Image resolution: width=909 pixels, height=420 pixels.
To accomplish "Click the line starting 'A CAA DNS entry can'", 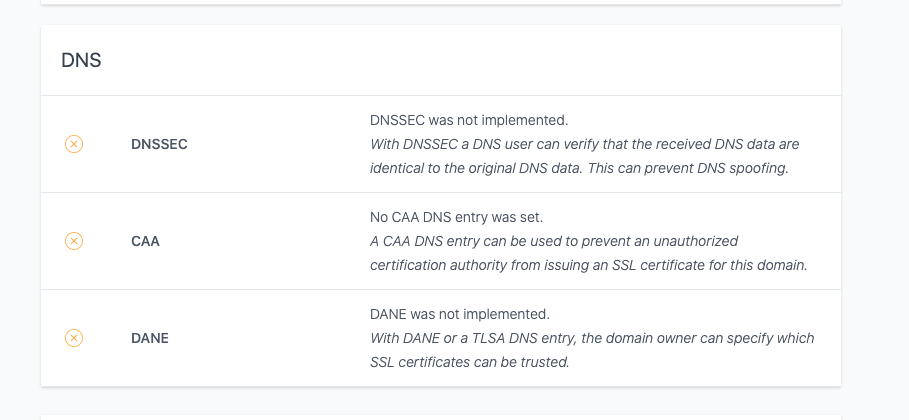I will pyautogui.click(x=554, y=241).
